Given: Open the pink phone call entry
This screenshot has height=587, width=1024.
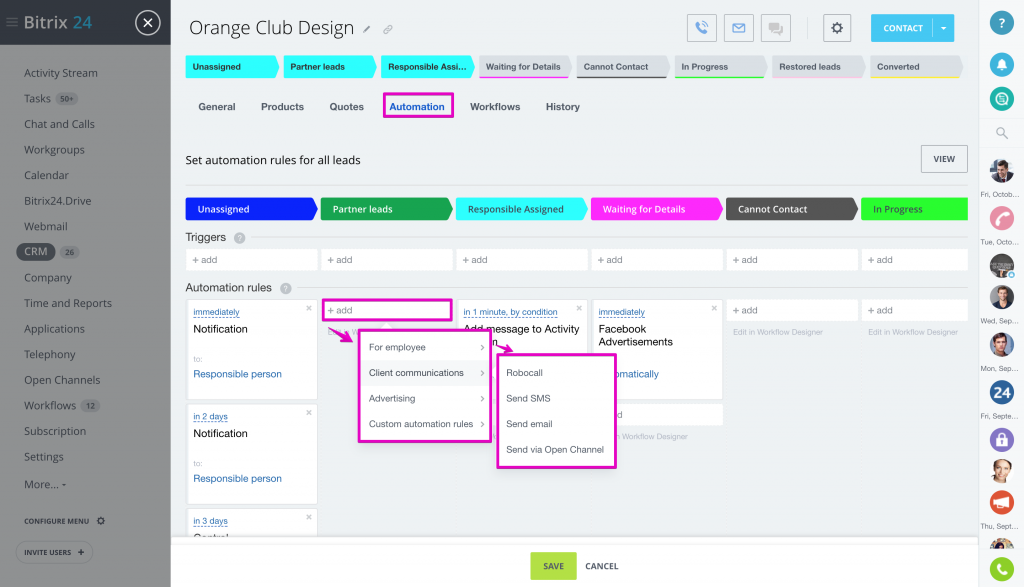Looking at the screenshot, I should [x=1001, y=218].
